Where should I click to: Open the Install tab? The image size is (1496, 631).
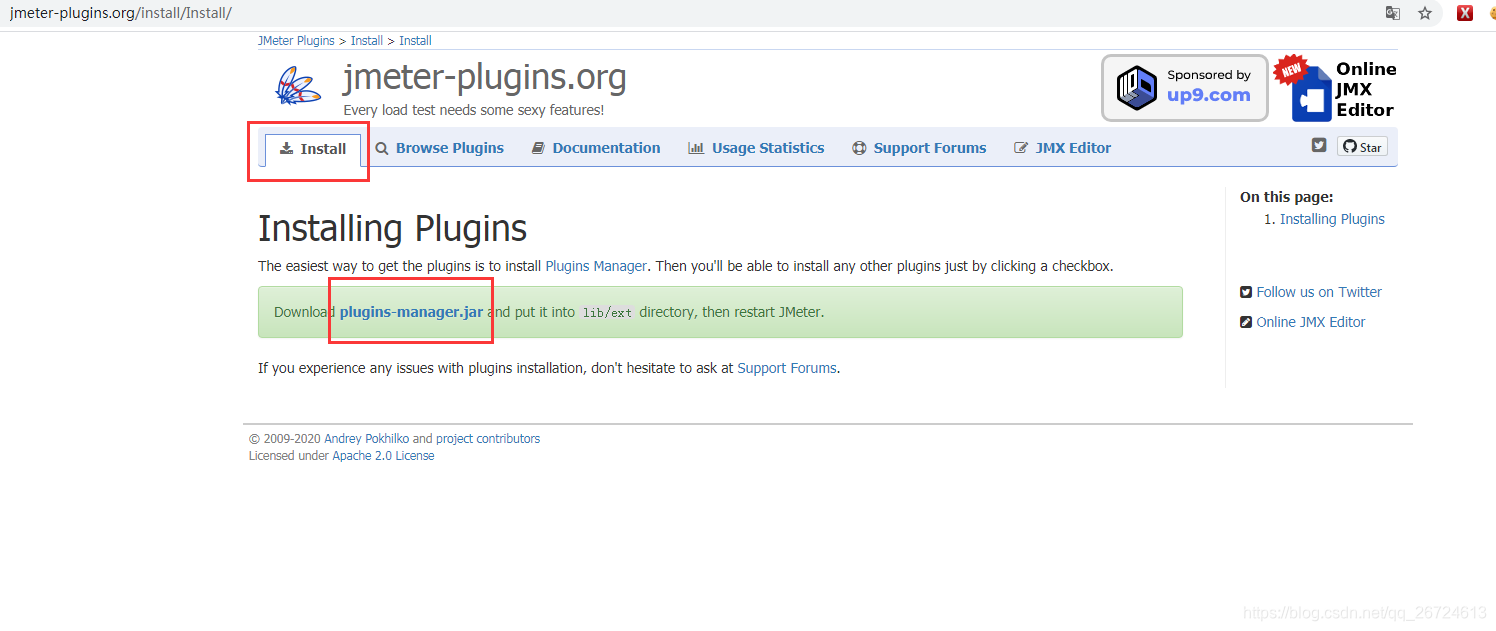(x=313, y=149)
